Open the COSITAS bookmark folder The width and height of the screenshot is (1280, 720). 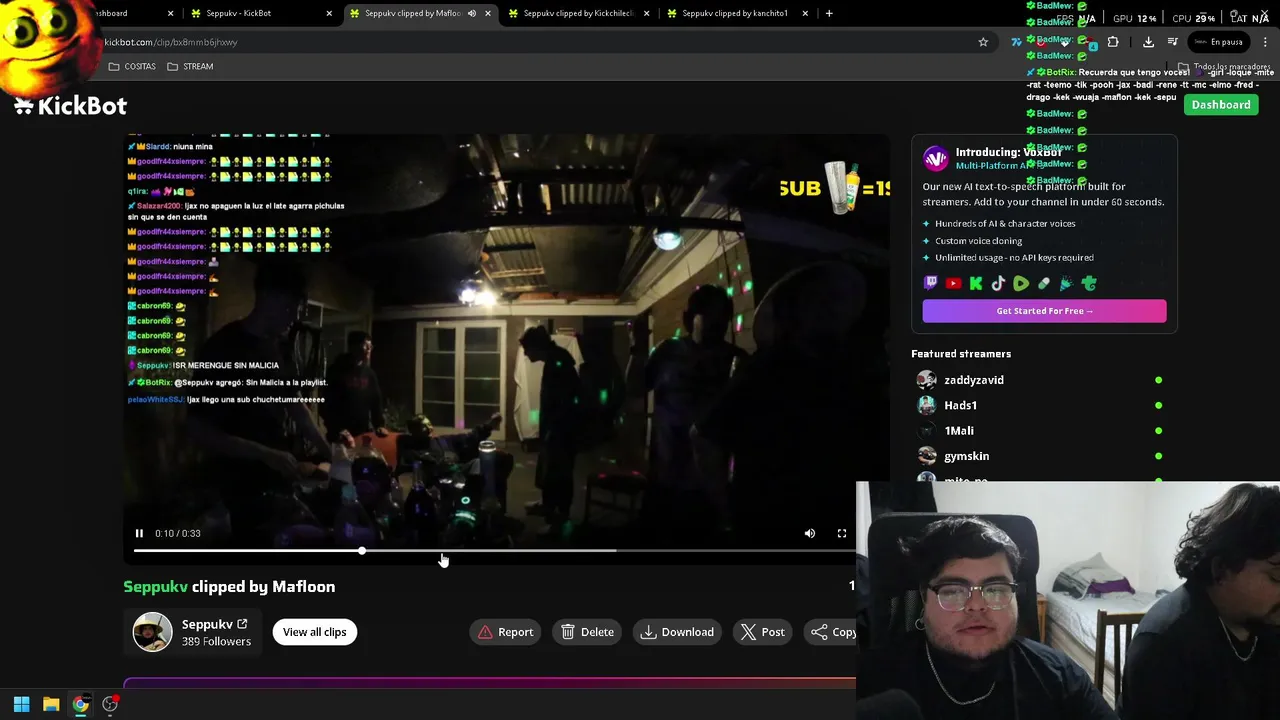(x=132, y=66)
